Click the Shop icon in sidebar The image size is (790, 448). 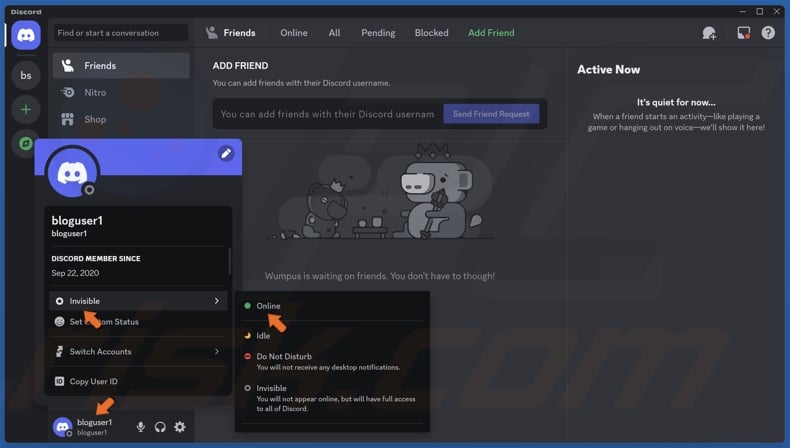point(68,119)
